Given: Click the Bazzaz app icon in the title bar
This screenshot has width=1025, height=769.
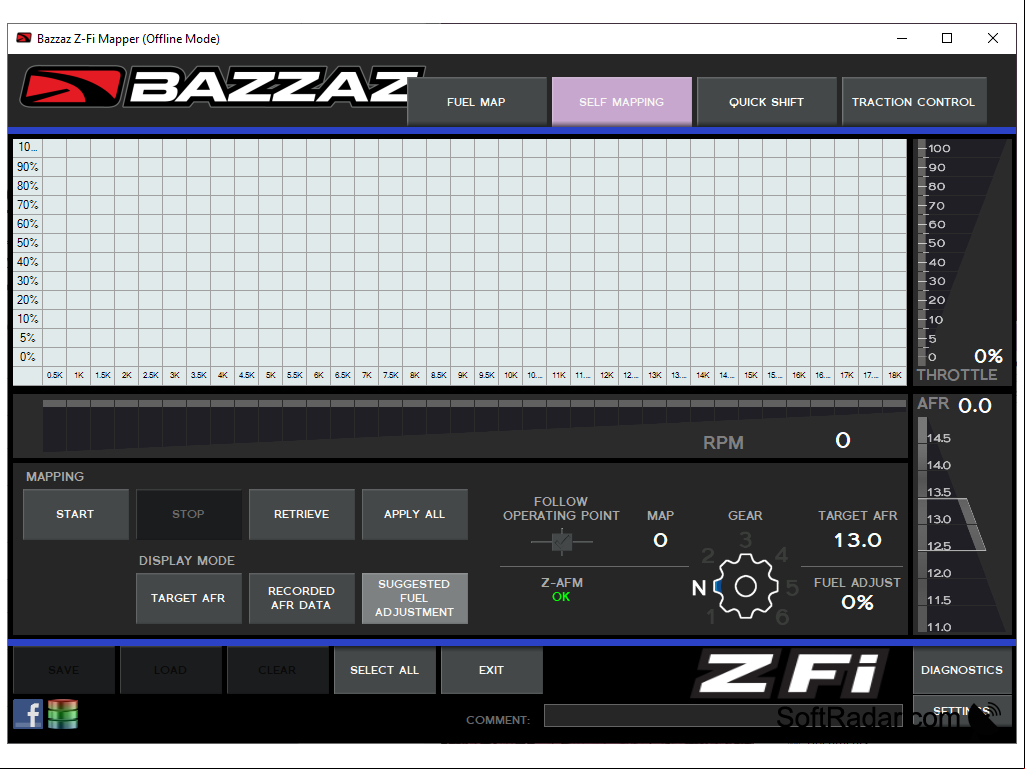Looking at the screenshot, I should (x=24, y=38).
